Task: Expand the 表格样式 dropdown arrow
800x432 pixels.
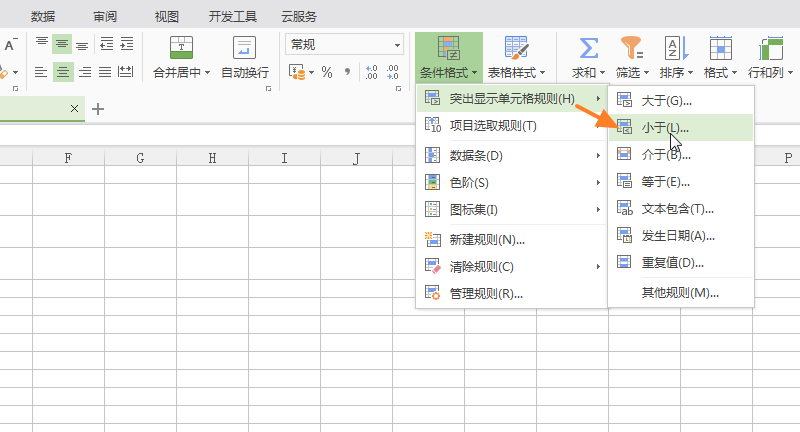Action: [x=542, y=73]
